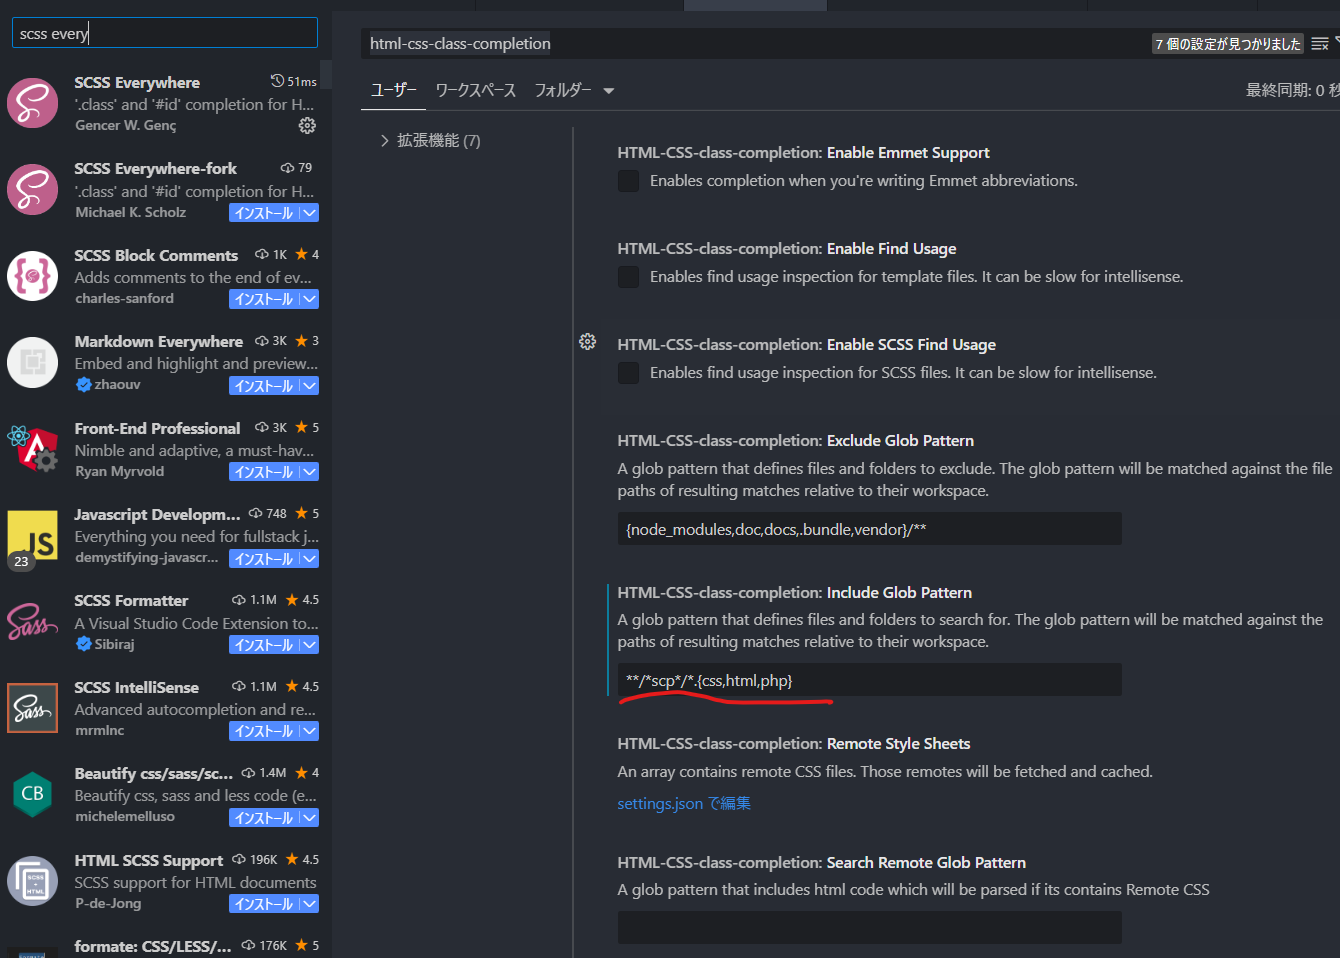
Task: Open Javascript Development extension pack icon
Action: (33, 535)
